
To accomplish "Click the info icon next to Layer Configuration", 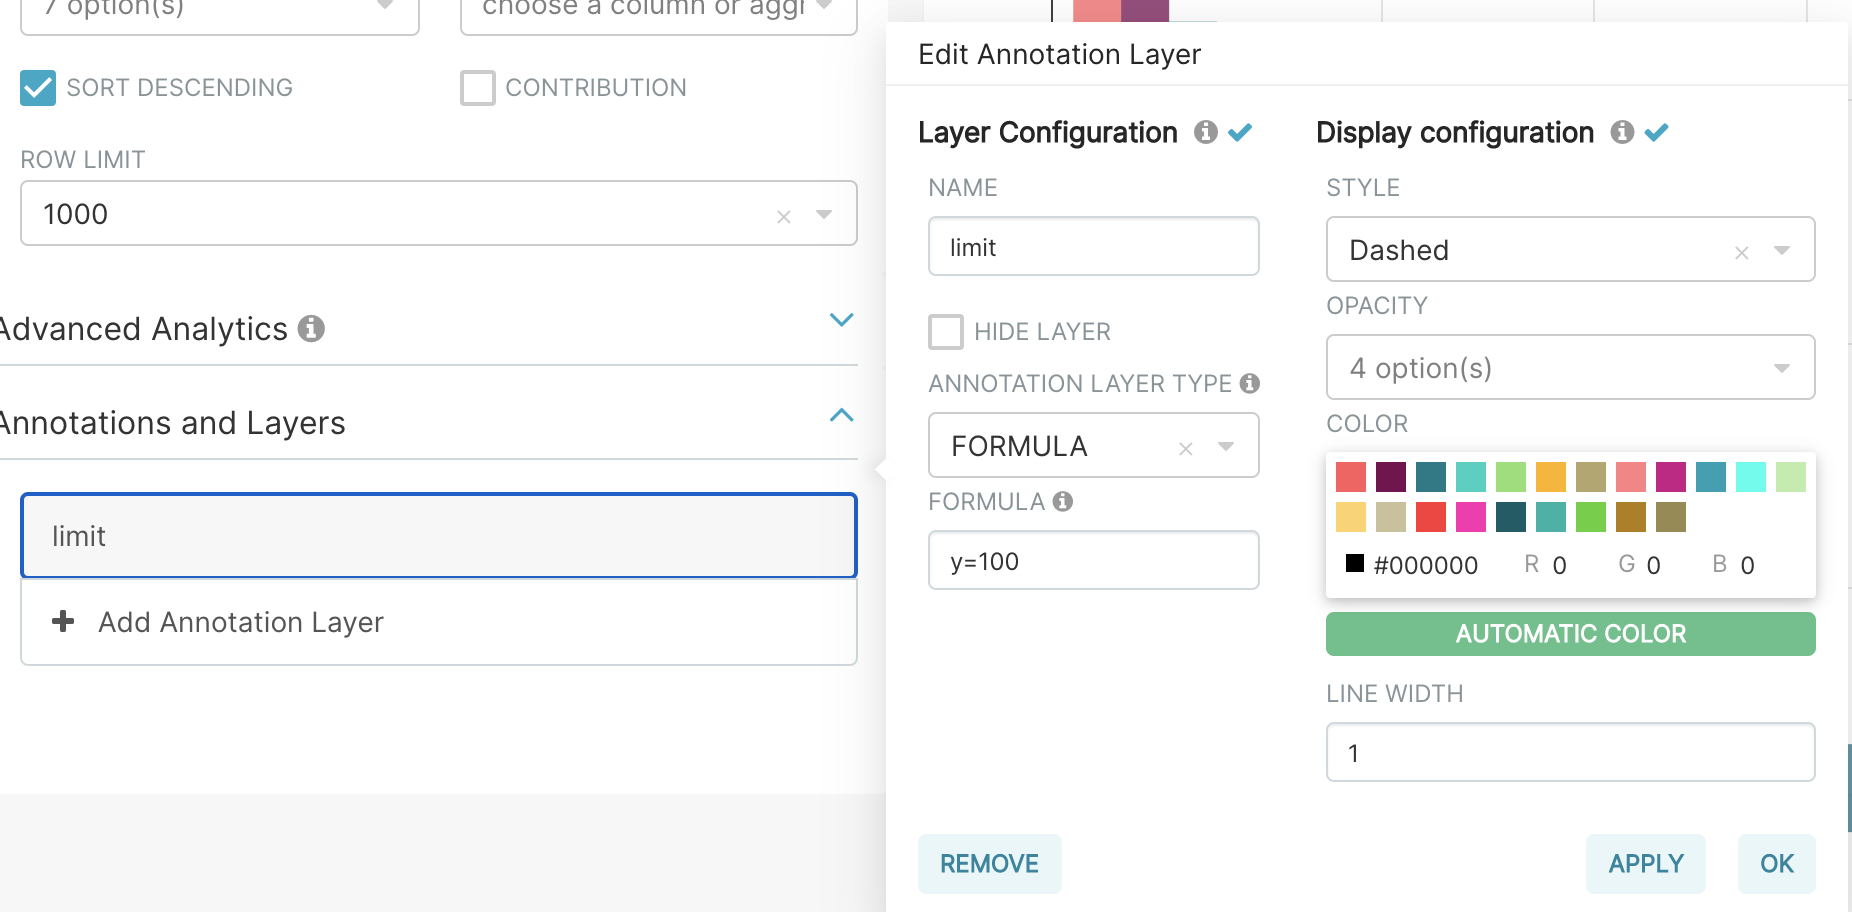I will [1208, 131].
